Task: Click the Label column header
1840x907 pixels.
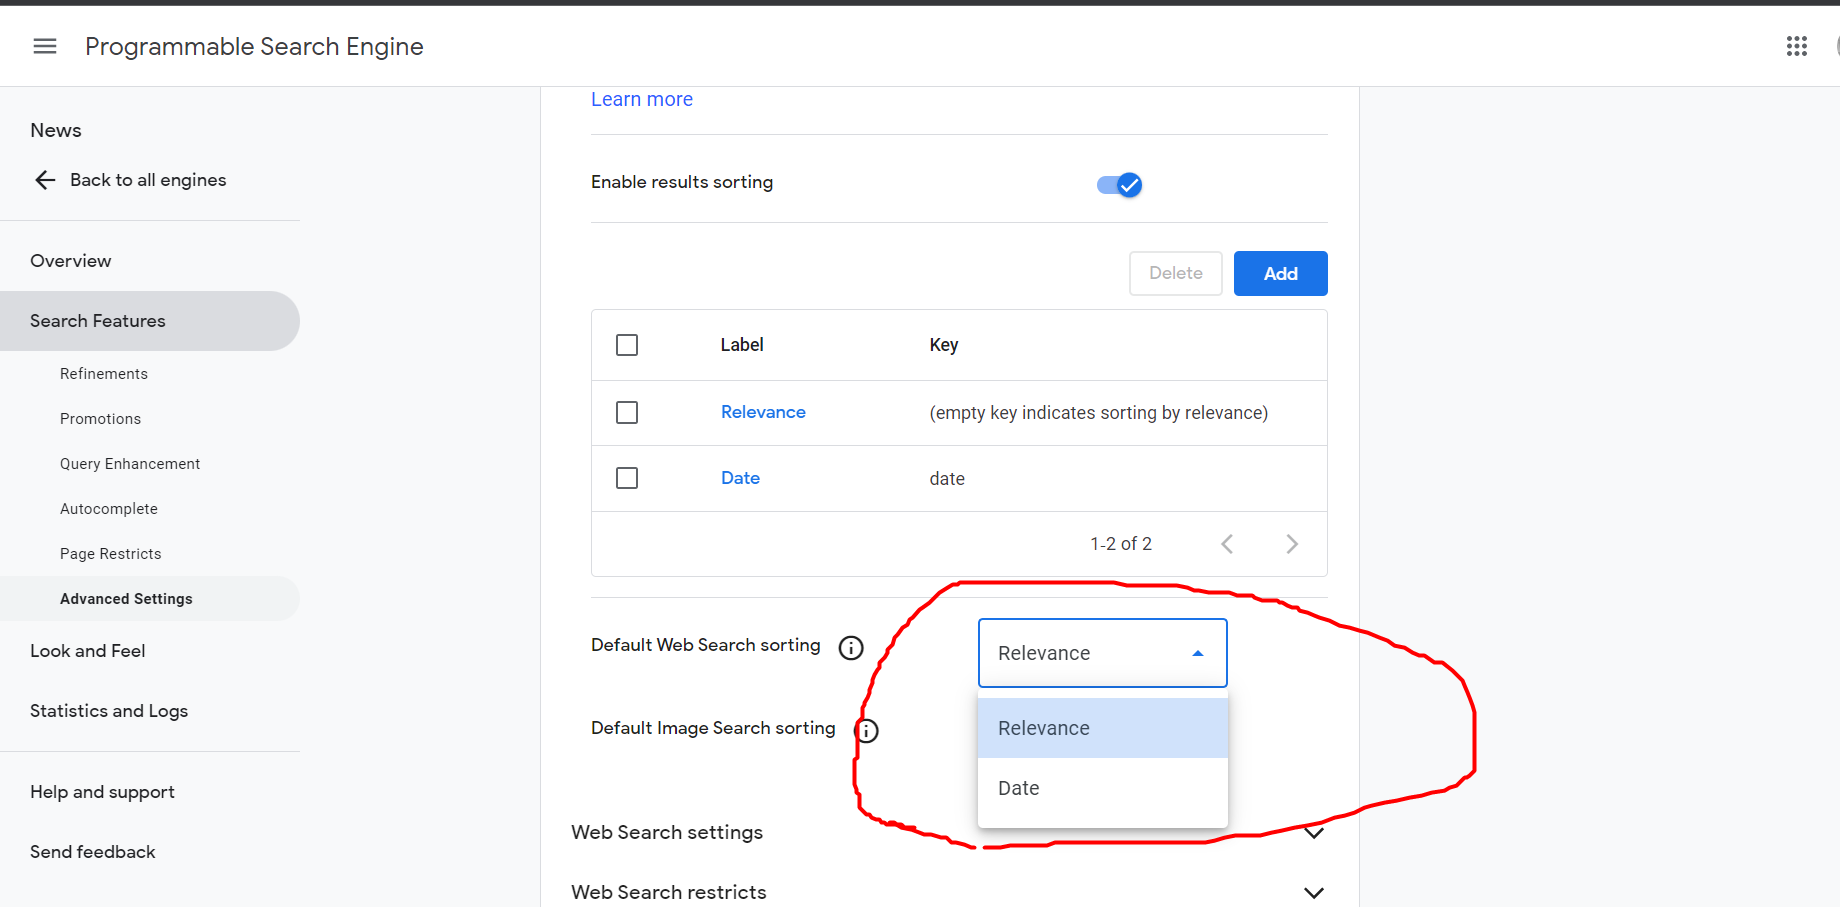Action: tap(742, 345)
